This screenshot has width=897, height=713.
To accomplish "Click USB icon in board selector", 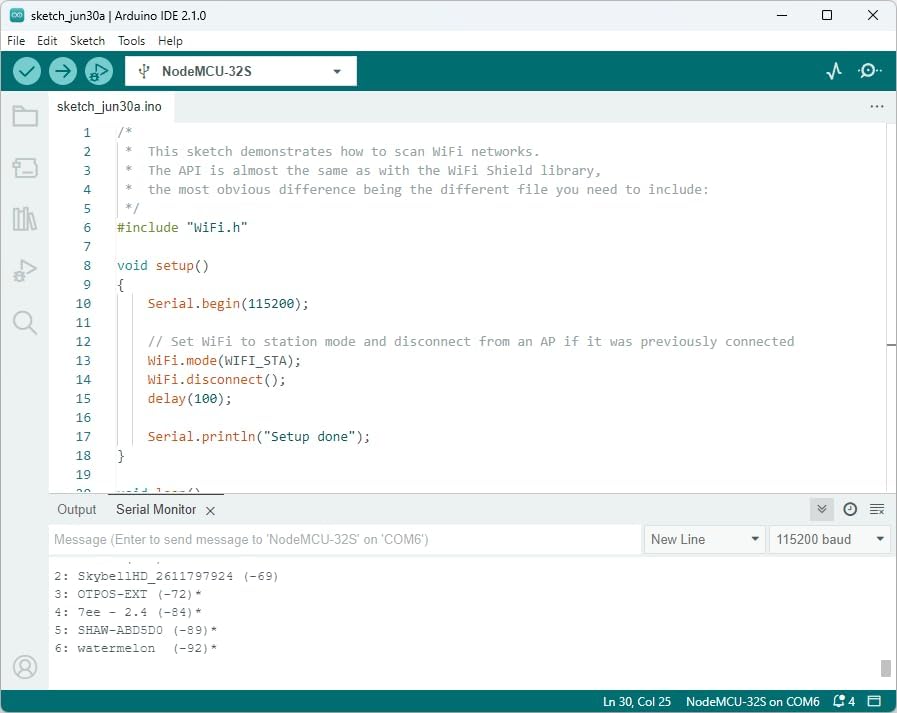I will tap(144, 71).
